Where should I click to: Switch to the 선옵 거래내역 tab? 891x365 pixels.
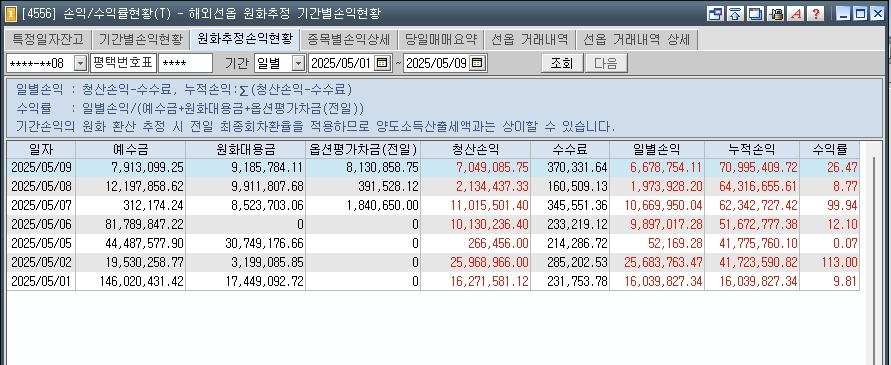click(530, 40)
